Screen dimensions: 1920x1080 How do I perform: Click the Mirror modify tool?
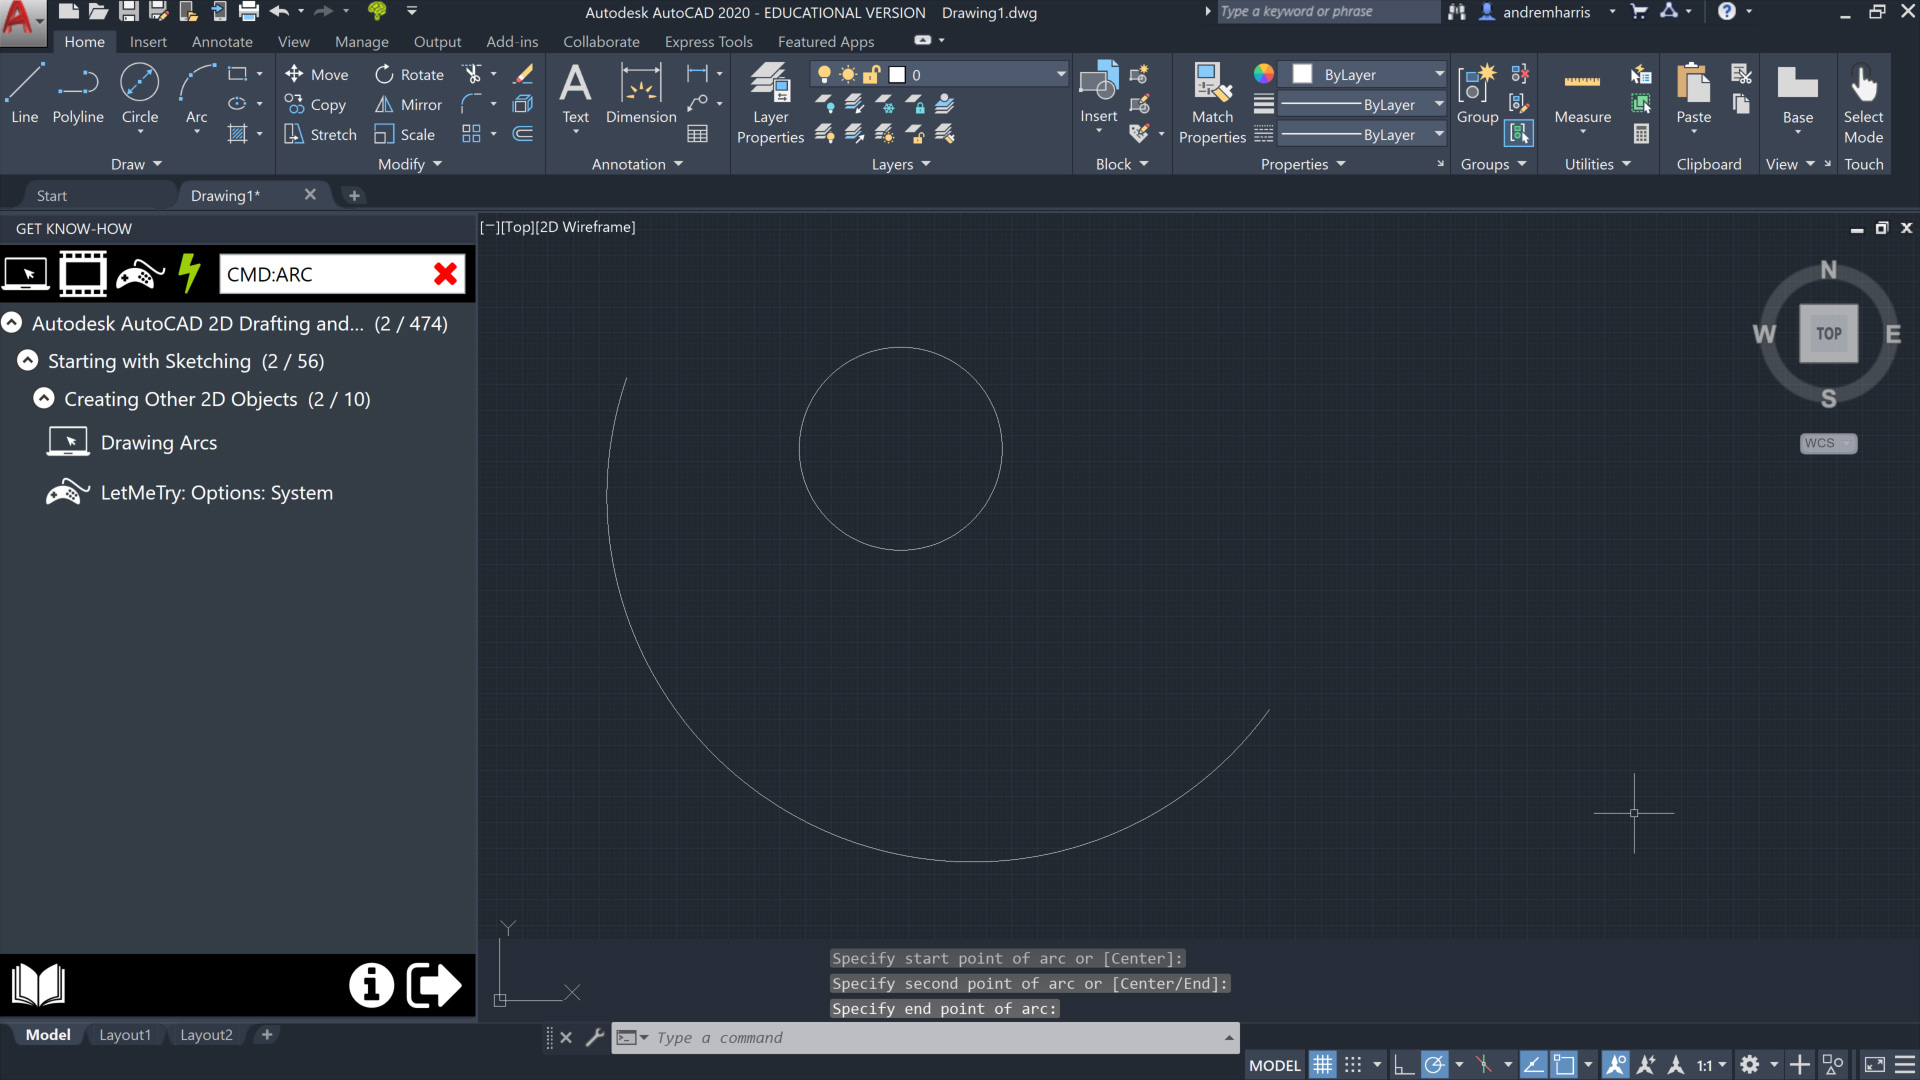(x=408, y=105)
